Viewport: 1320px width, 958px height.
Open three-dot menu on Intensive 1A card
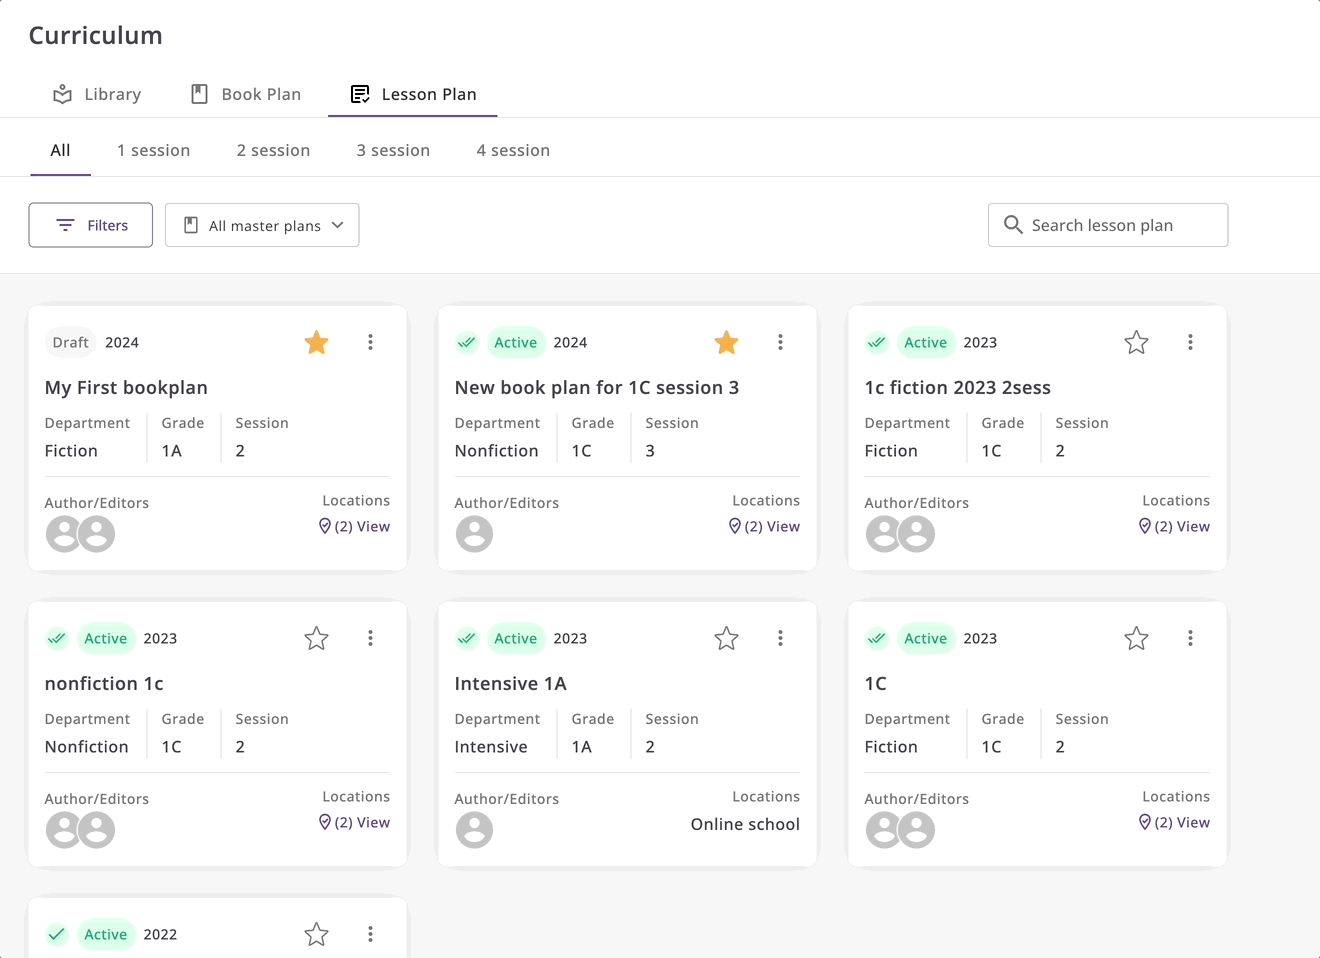[x=780, y=638]
